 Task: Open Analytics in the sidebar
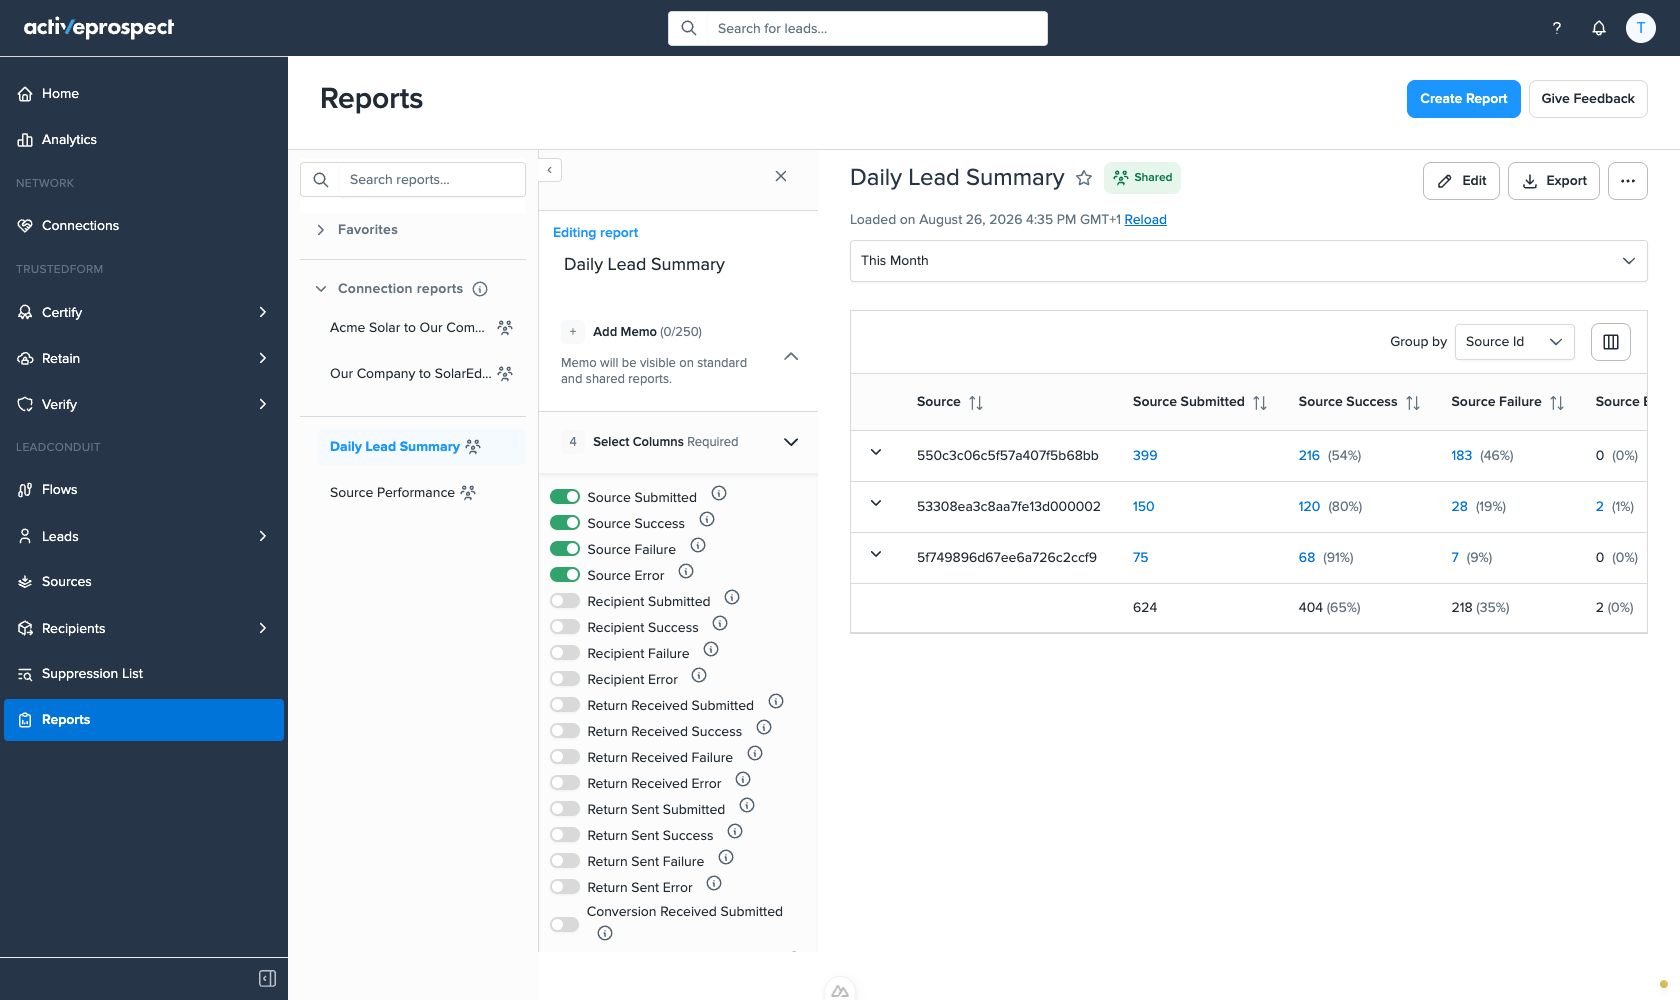point(144,140)
